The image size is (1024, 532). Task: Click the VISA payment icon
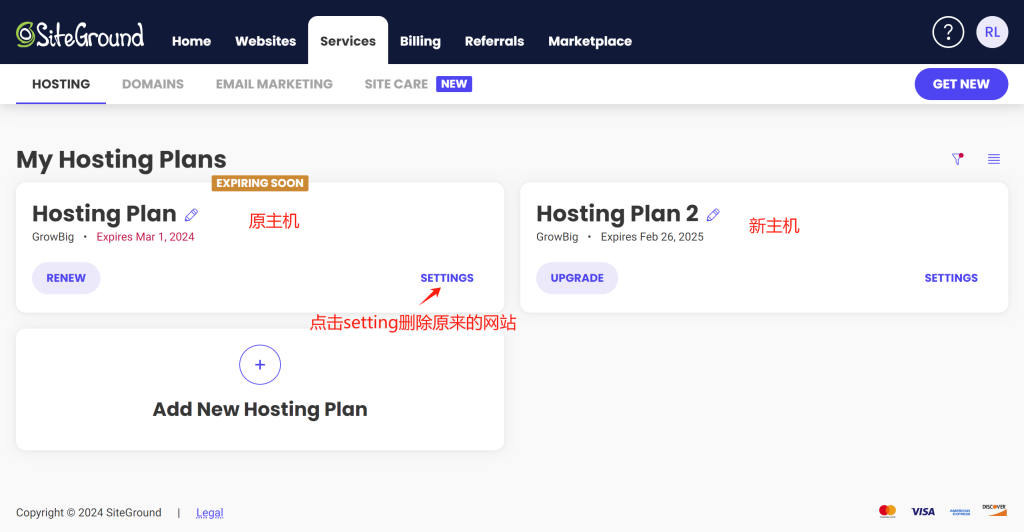pos(923,512)
